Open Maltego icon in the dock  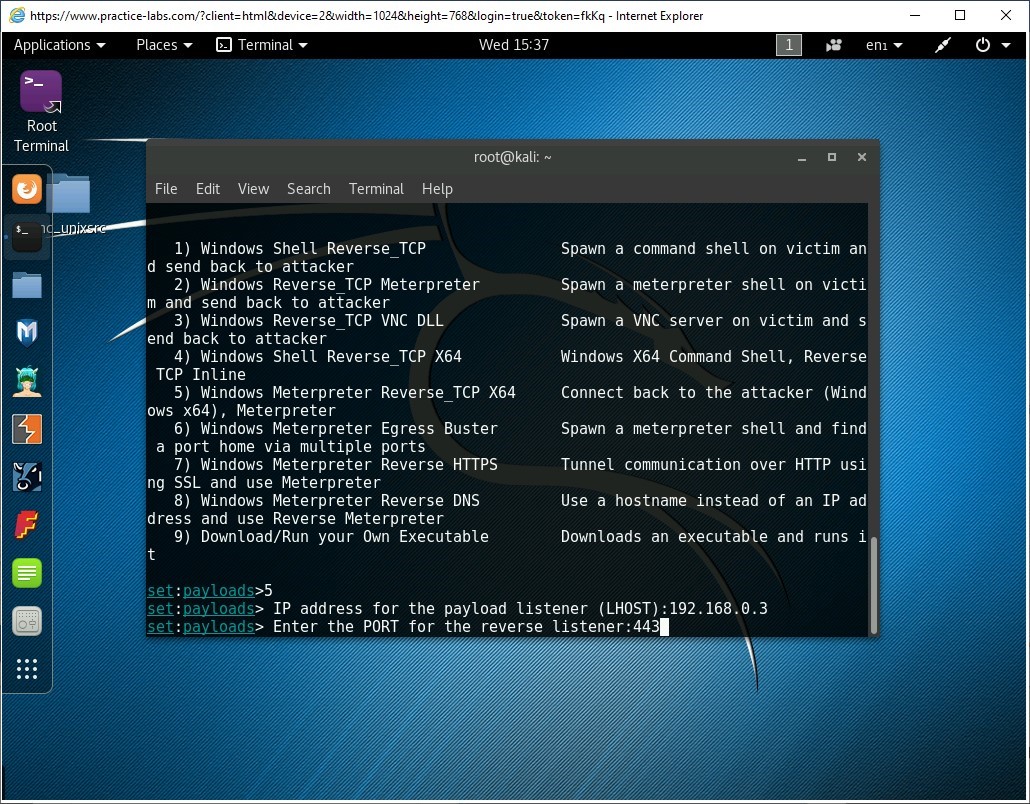click(x=27, y=477)
